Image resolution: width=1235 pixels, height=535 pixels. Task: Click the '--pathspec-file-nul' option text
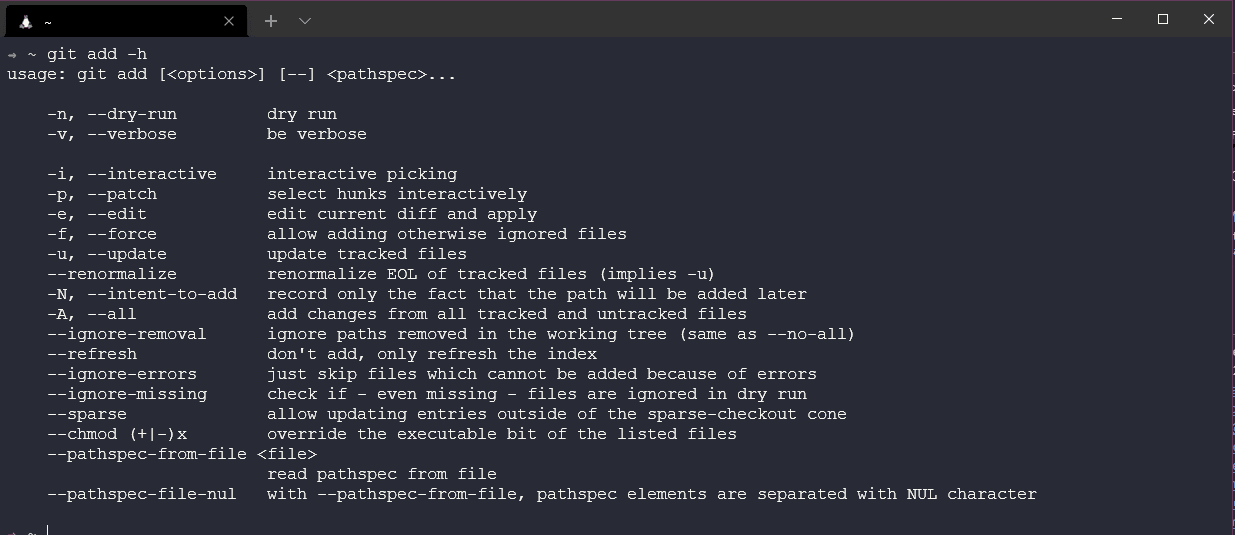(142, 494)
